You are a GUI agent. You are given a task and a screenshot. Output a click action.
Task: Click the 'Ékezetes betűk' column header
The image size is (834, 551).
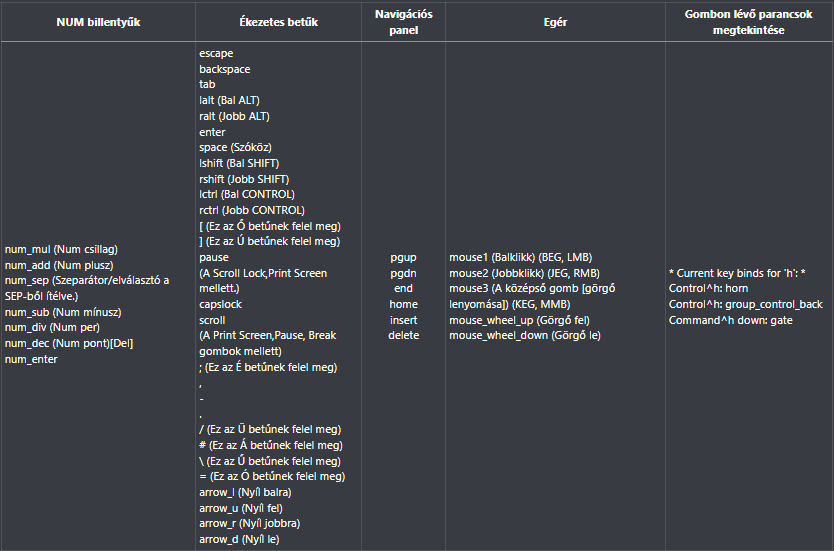279,22
